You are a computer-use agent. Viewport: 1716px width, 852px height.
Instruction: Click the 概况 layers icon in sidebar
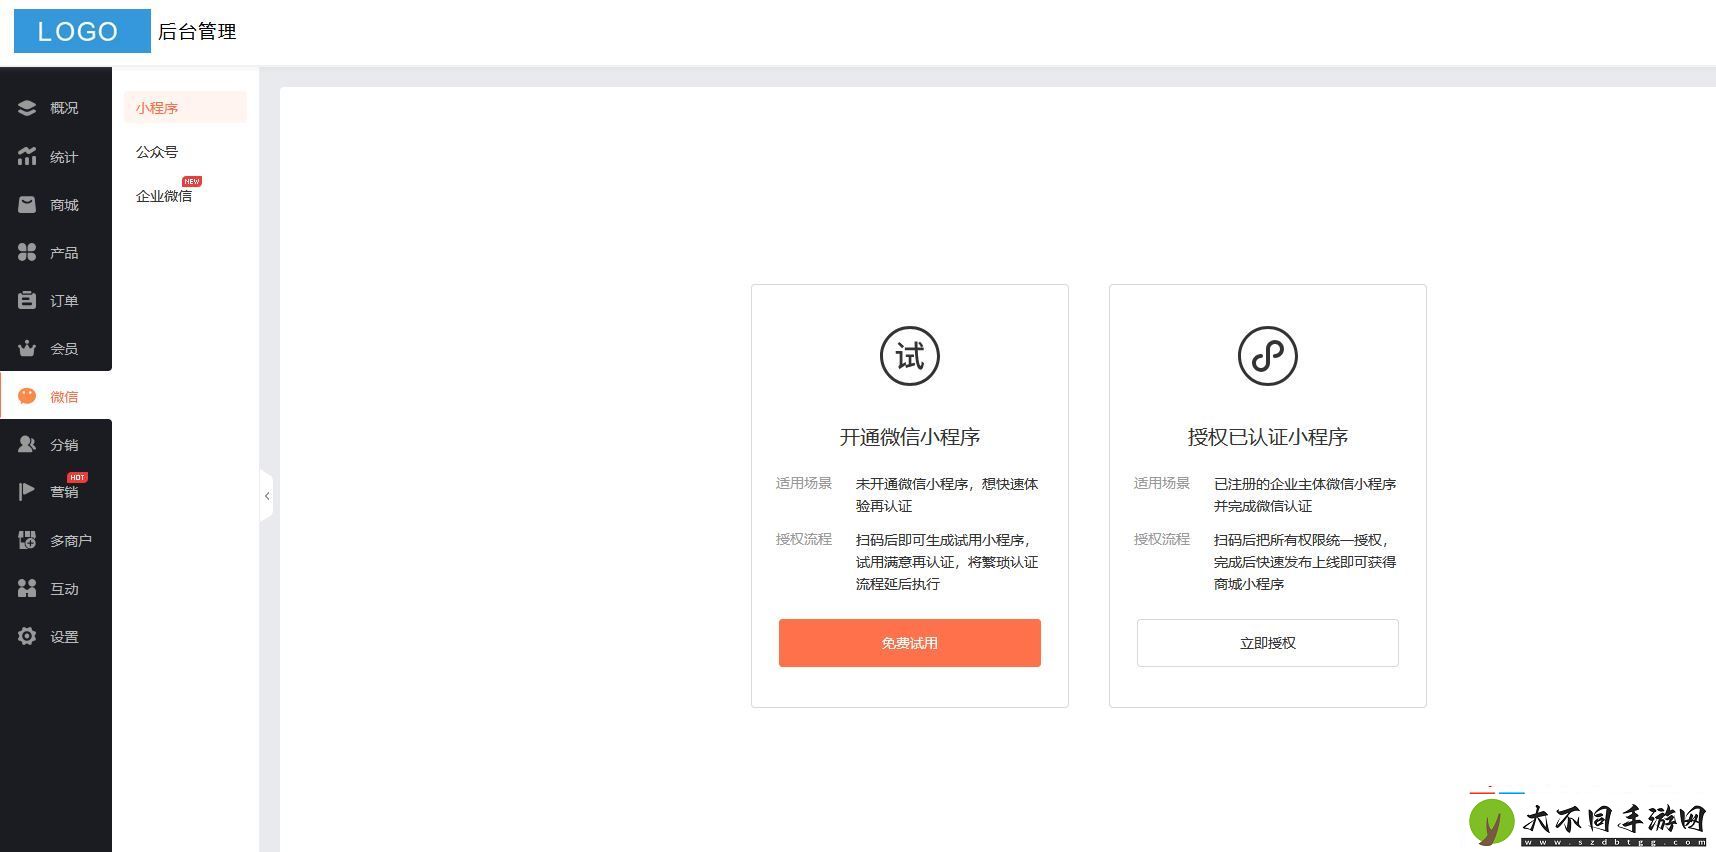(x=27, y=108)
